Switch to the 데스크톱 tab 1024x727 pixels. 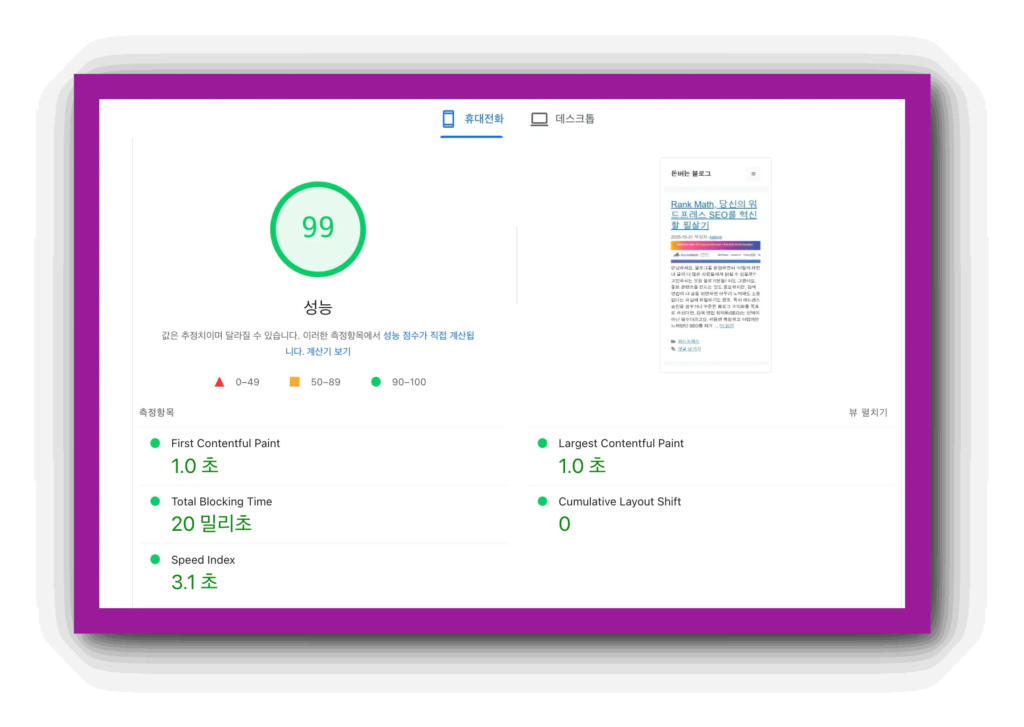574,119
